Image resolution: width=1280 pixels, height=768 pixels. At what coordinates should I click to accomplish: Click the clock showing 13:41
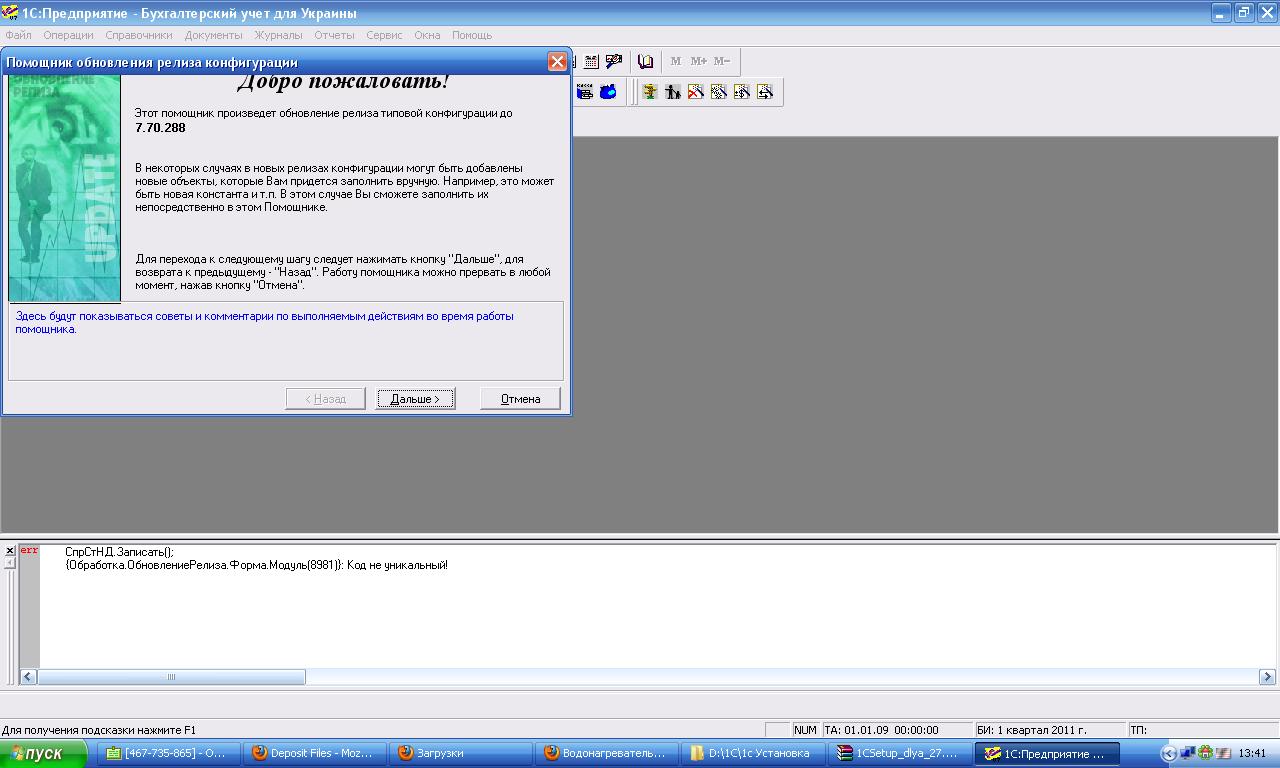pyautogui.click(x=1252, y=753)
